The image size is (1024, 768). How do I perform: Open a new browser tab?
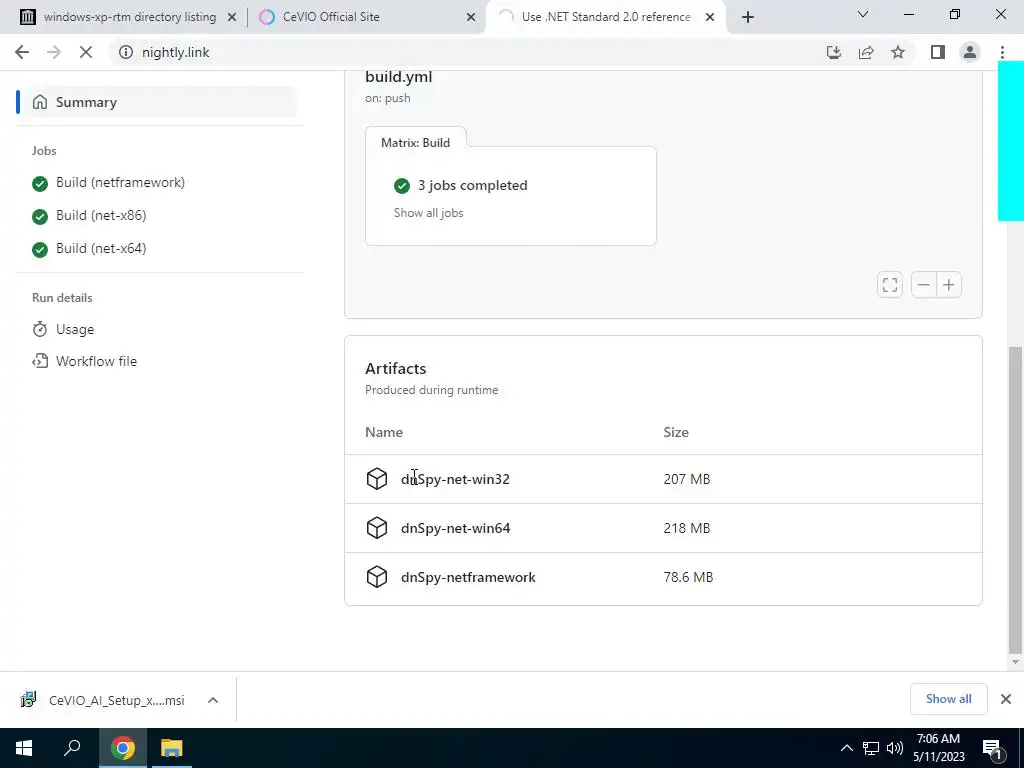pos(748,18)
